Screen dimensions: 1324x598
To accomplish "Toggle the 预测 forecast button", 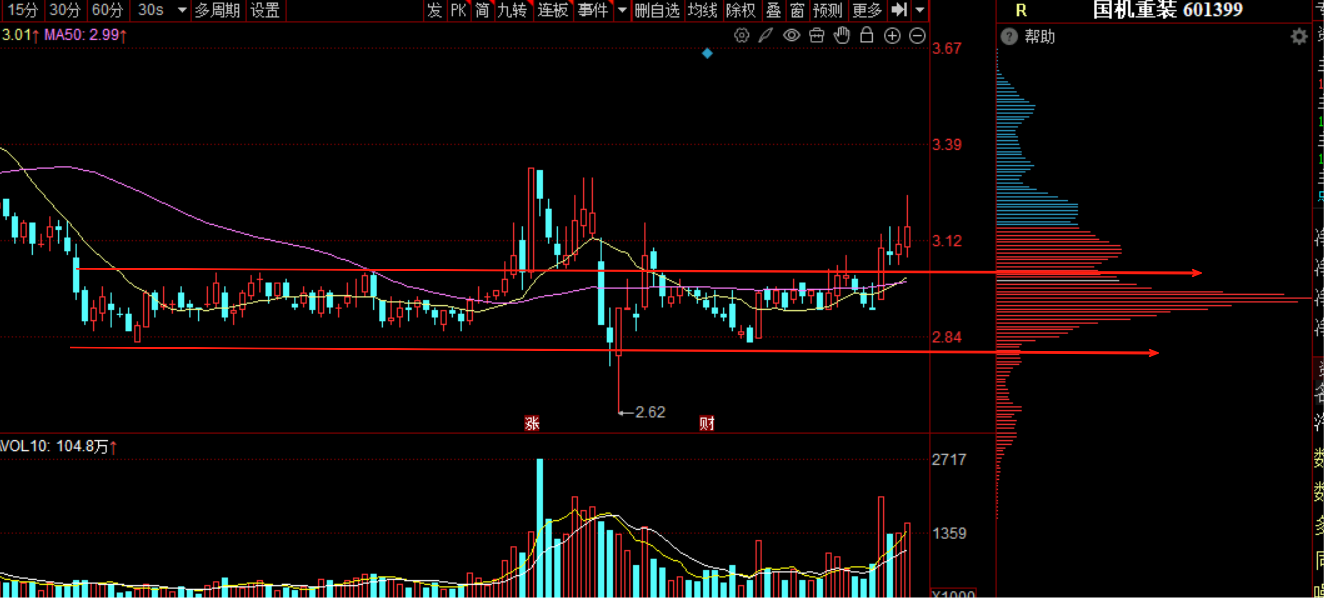I will (x=828, y=10).
